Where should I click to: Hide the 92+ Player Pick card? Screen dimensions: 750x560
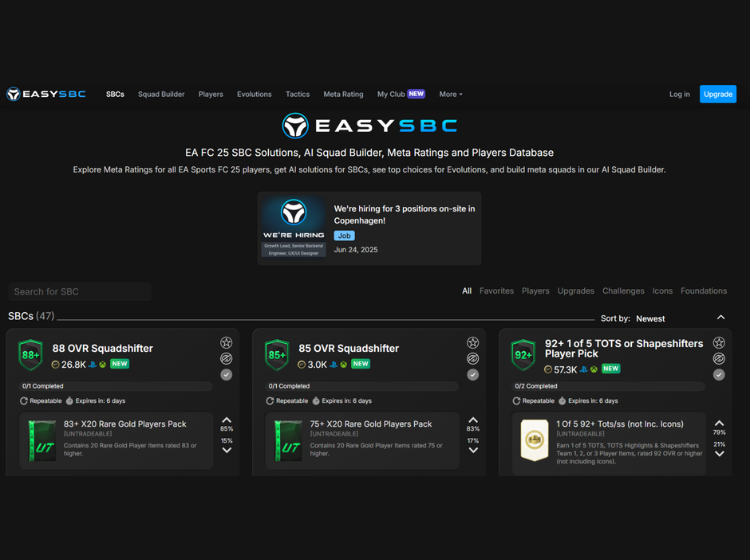coord(719,358)
